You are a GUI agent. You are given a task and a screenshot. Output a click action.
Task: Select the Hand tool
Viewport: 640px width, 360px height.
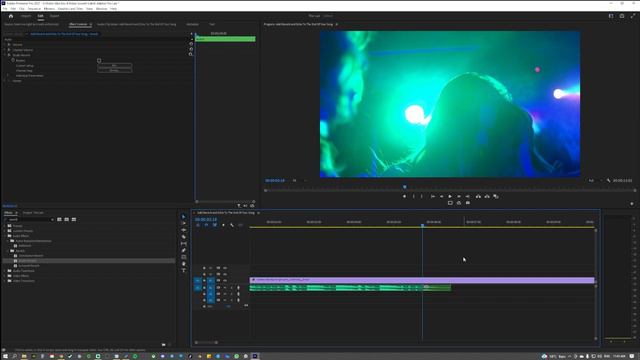point(184,264)
